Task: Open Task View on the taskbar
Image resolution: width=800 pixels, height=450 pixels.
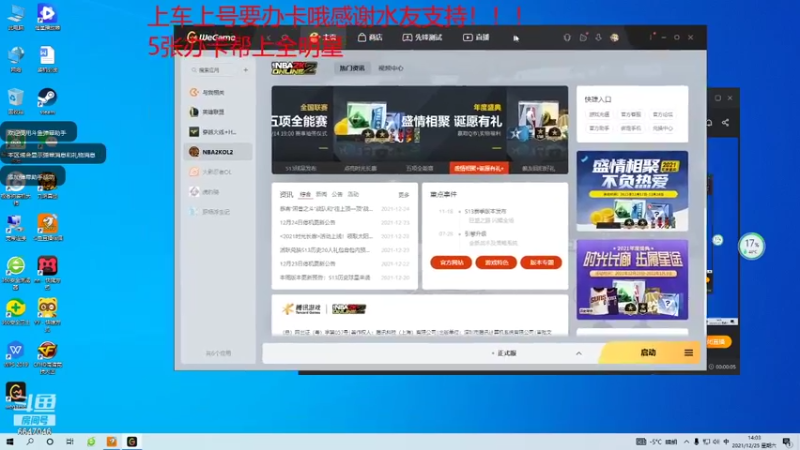Action: point(70,442)
